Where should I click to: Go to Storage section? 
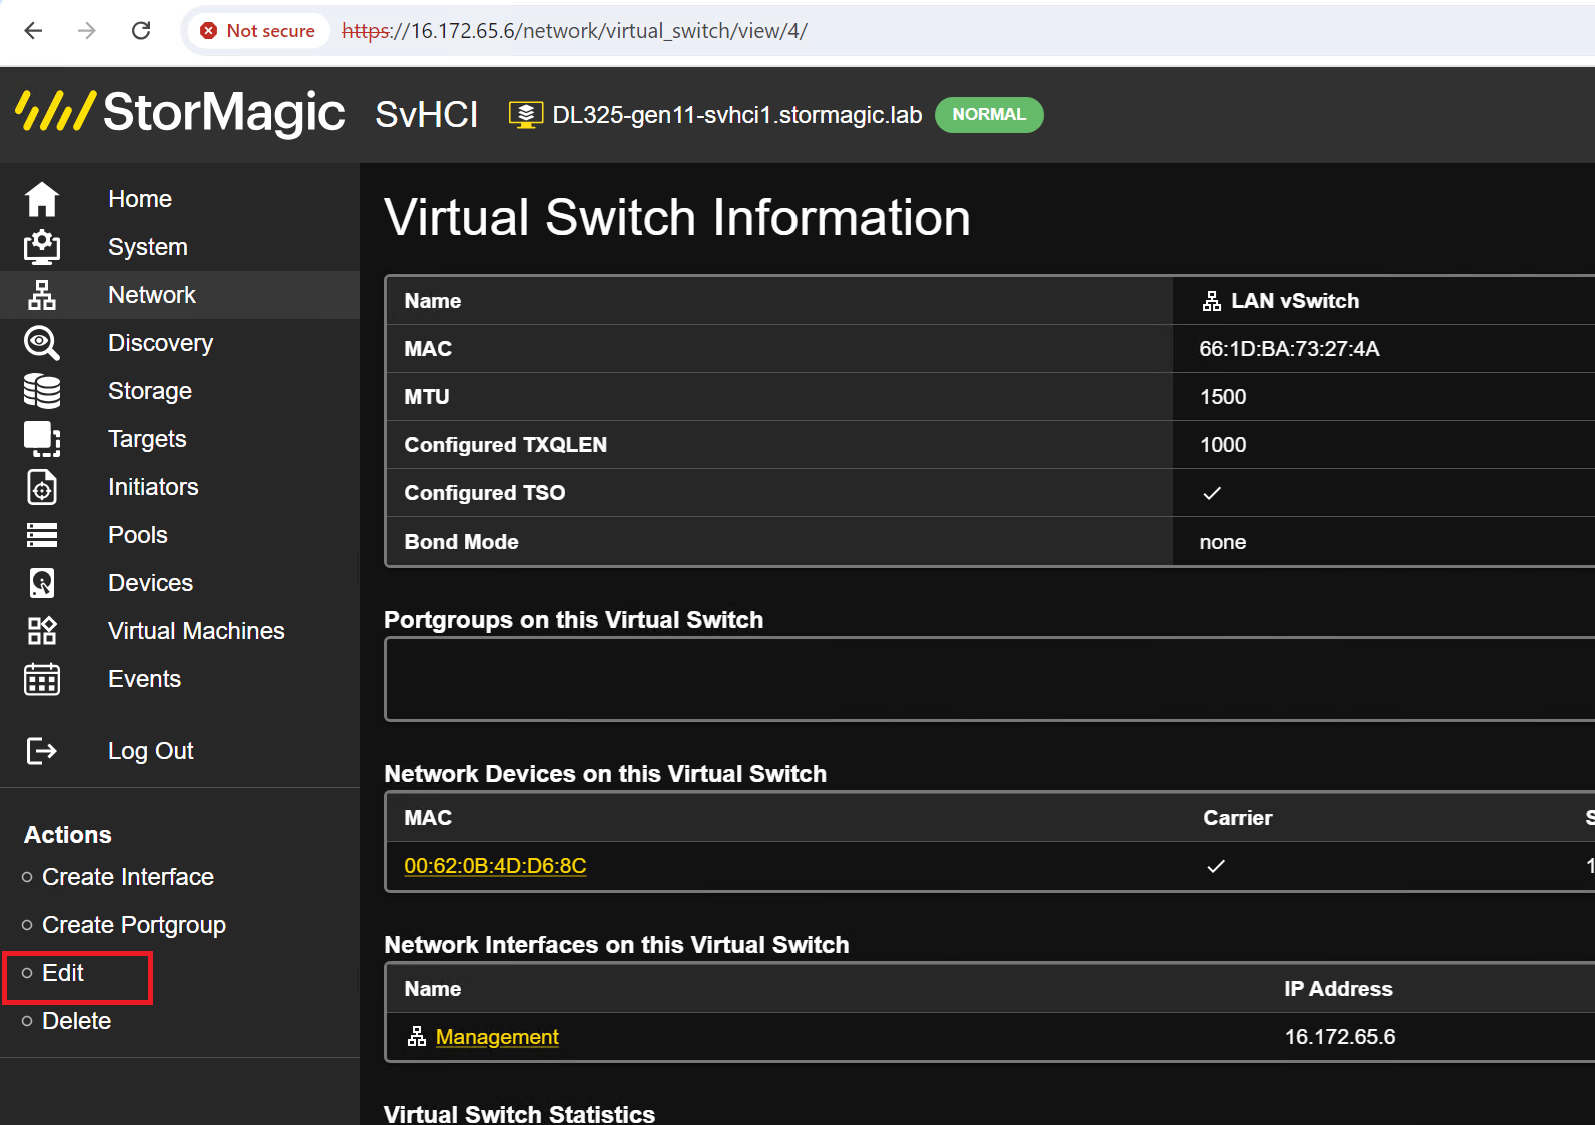[x=150, y=391]
